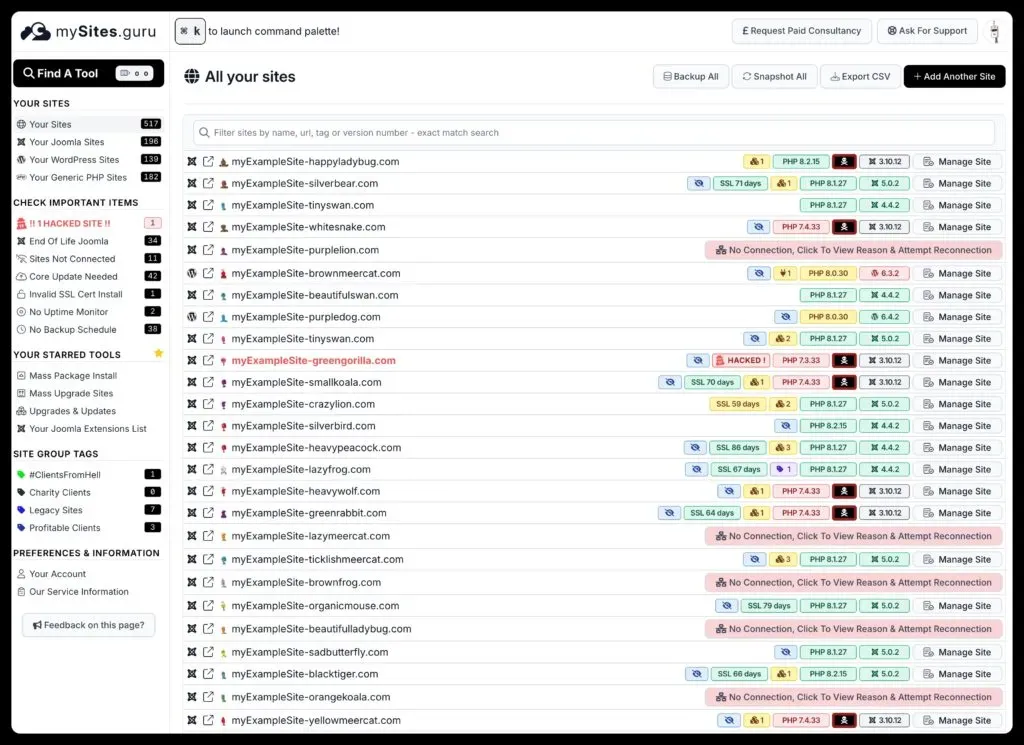Open Your WordPress Sites in the sidebar

click(x=72, y=159)
